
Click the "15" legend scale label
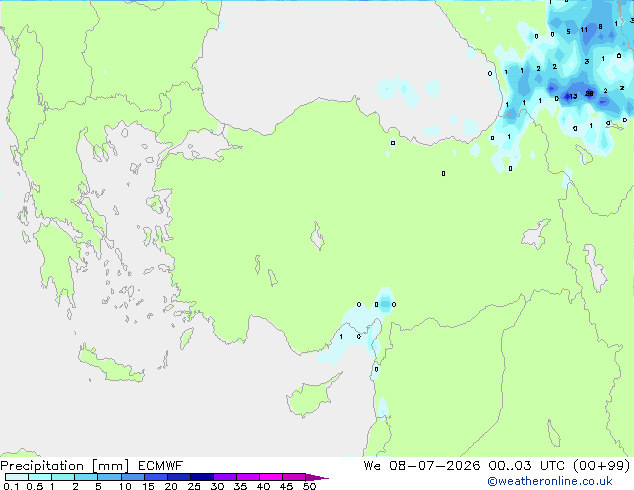148,486
